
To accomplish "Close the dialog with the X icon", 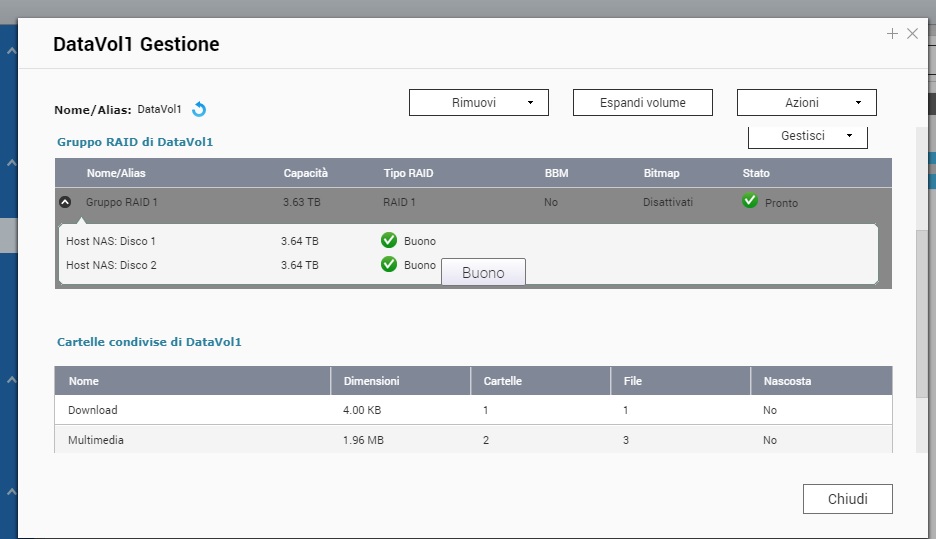I will click(912, 34).
